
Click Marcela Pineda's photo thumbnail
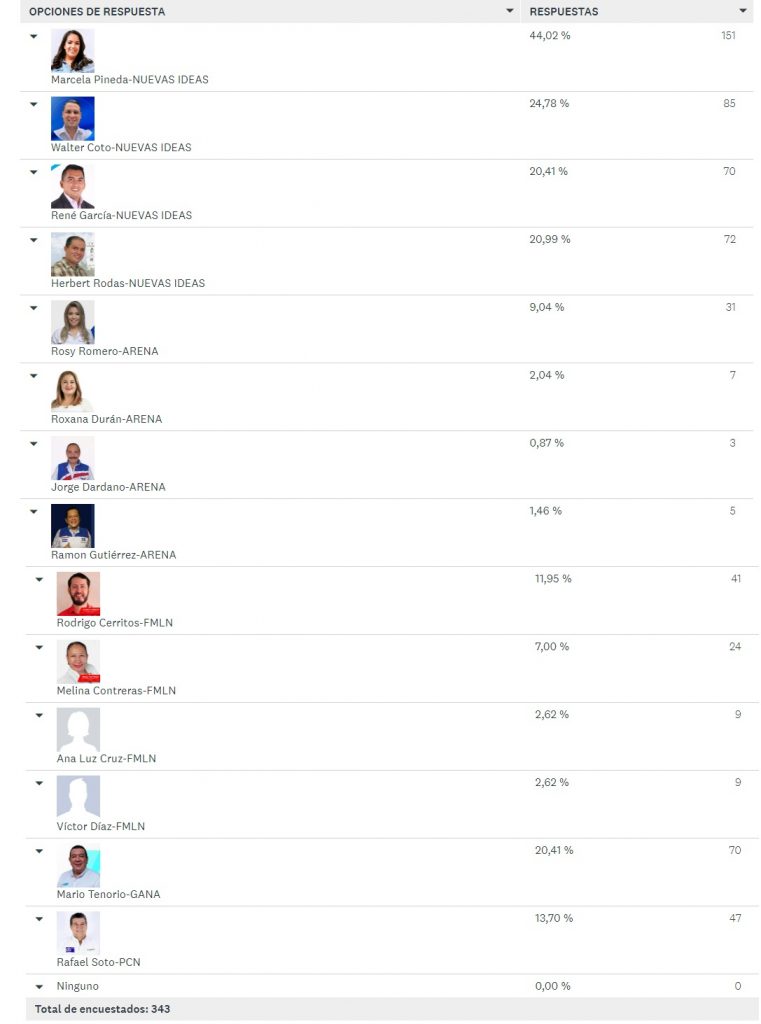point(73,50)
